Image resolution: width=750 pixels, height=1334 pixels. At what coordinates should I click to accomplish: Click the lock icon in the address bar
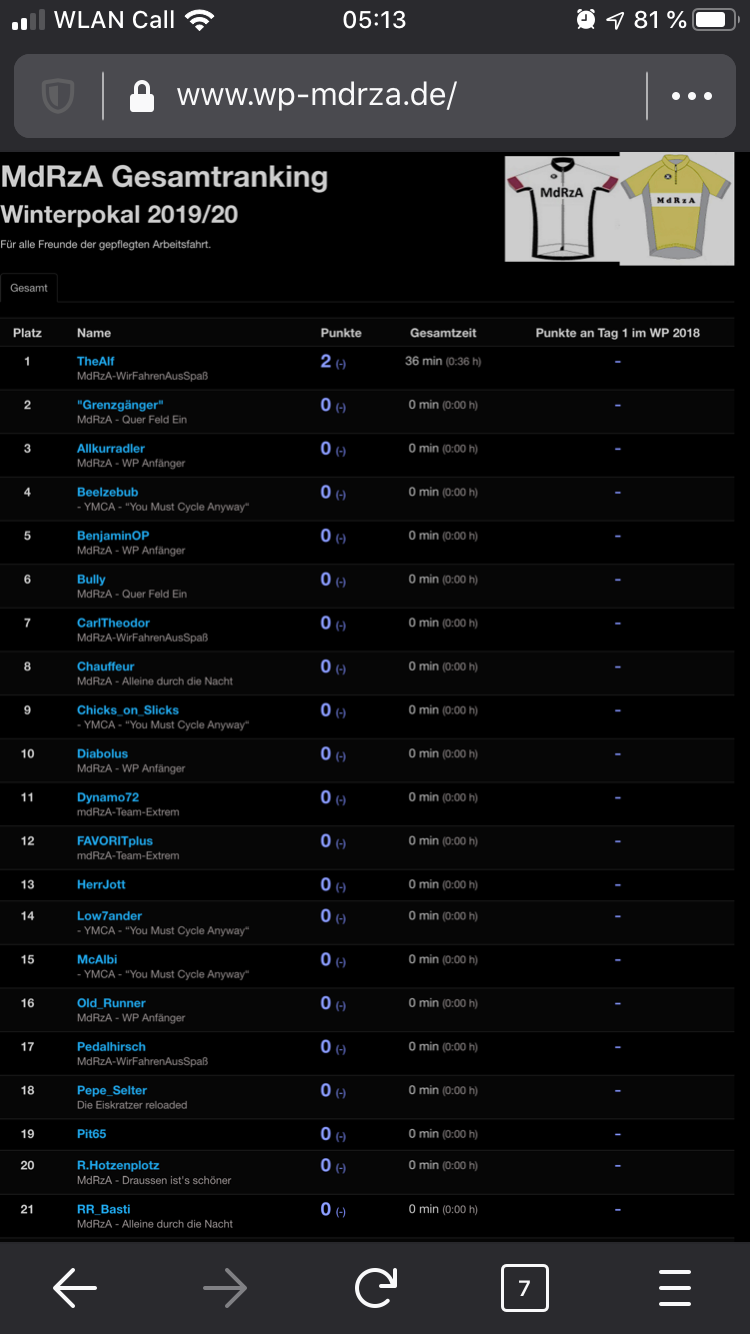(x=143, y=96)
